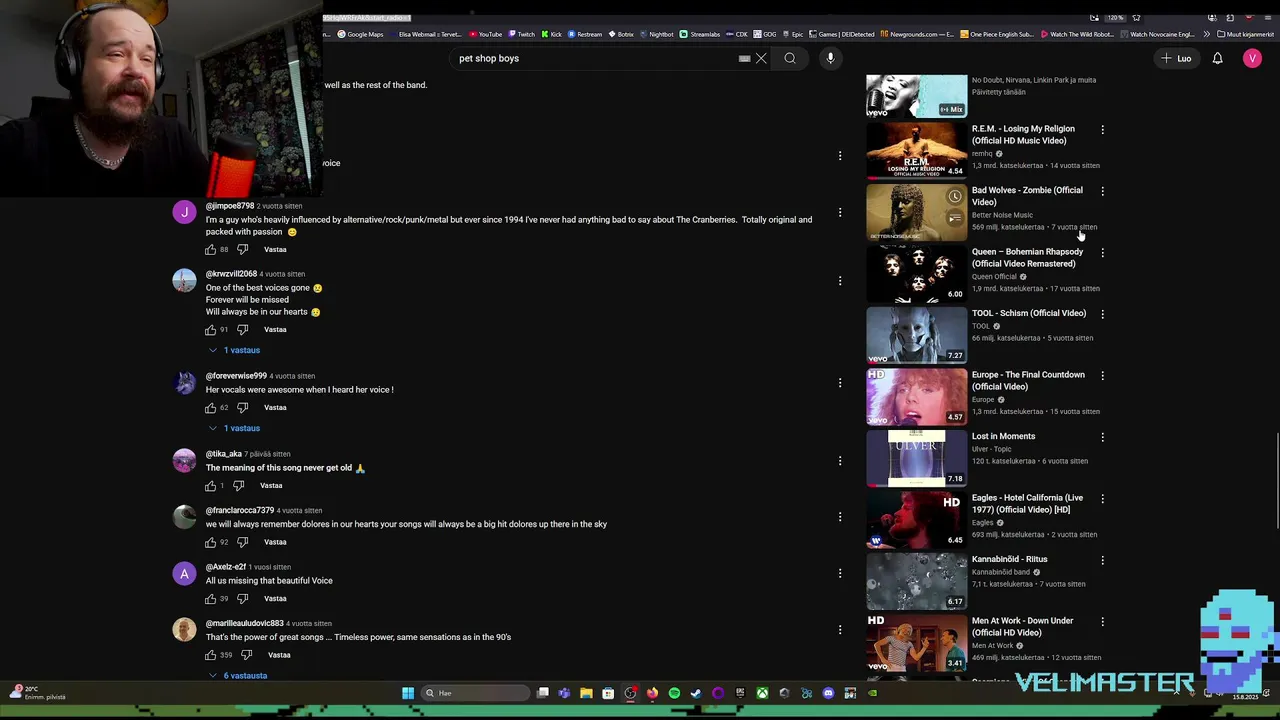Viewport: 1280px width, 720px height.
Task: Dislike the comment by @foreverwise999
Action: tap(242, 407)
